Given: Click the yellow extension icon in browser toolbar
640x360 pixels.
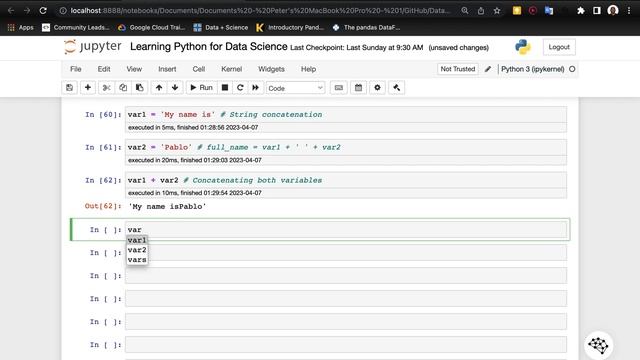Looking at the screenshot, I should pyautogui.click(x=517, y=11).
